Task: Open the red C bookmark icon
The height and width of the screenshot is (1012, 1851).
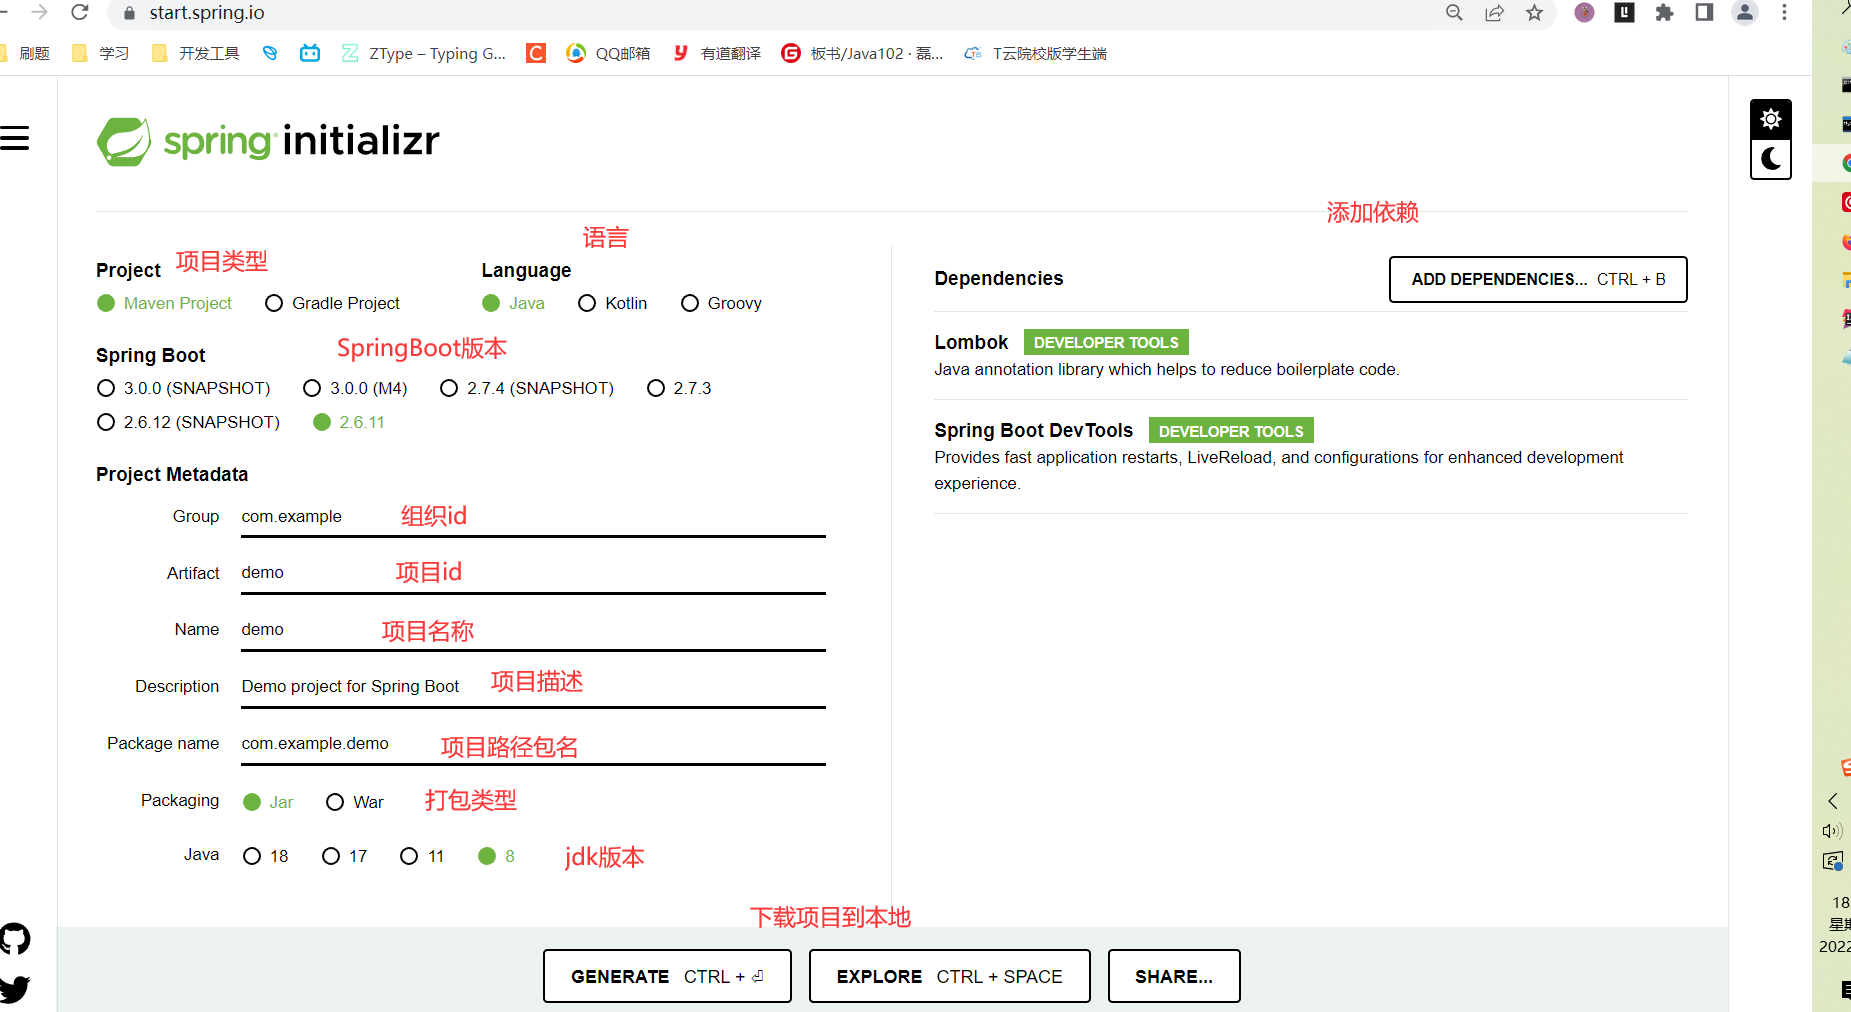Action: [536, 53]
